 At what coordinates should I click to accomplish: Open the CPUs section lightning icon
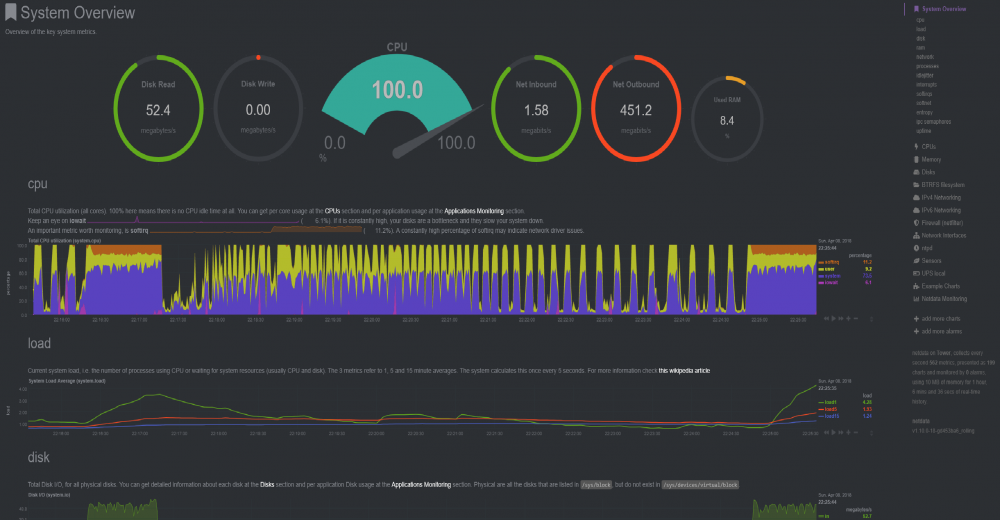(916, 147)
